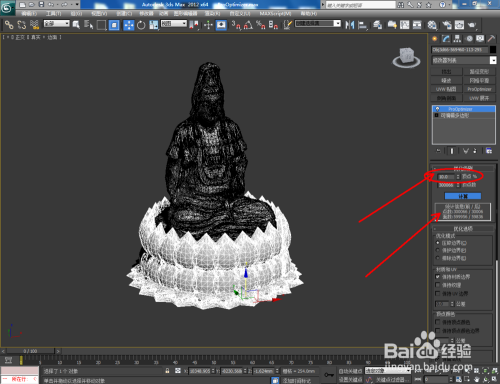Viewport: 500px width, 384px height.
Task: Open the Create command panel tab
Action: point(435,39)
